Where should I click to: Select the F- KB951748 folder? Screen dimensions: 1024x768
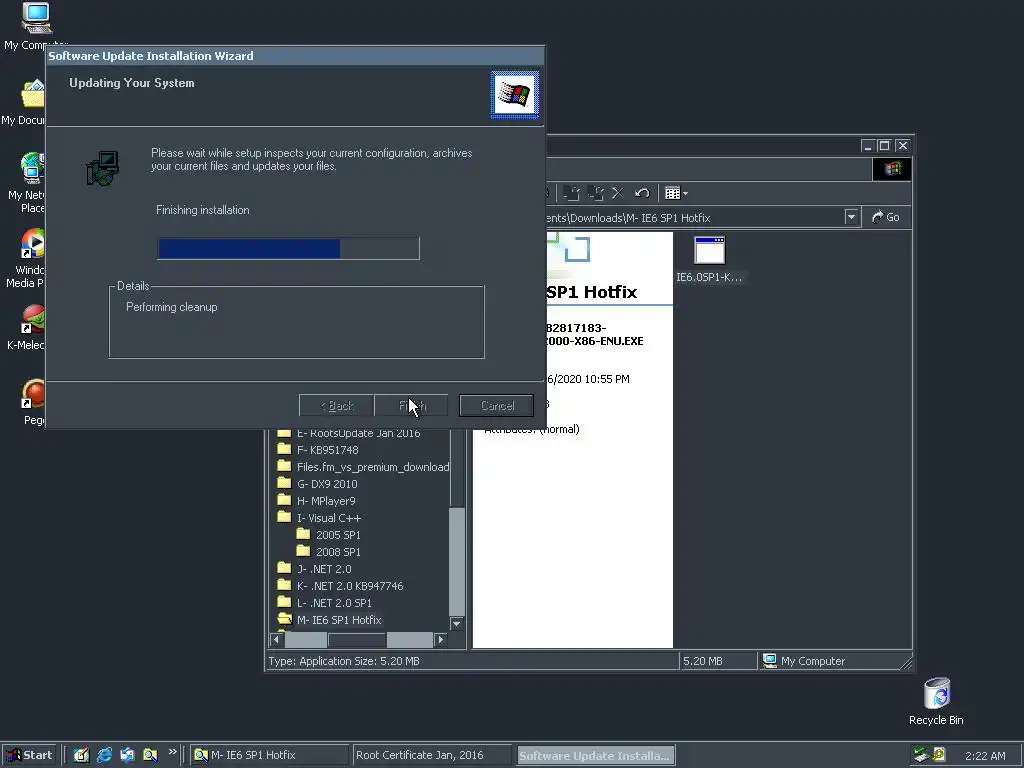click(327, 450)
